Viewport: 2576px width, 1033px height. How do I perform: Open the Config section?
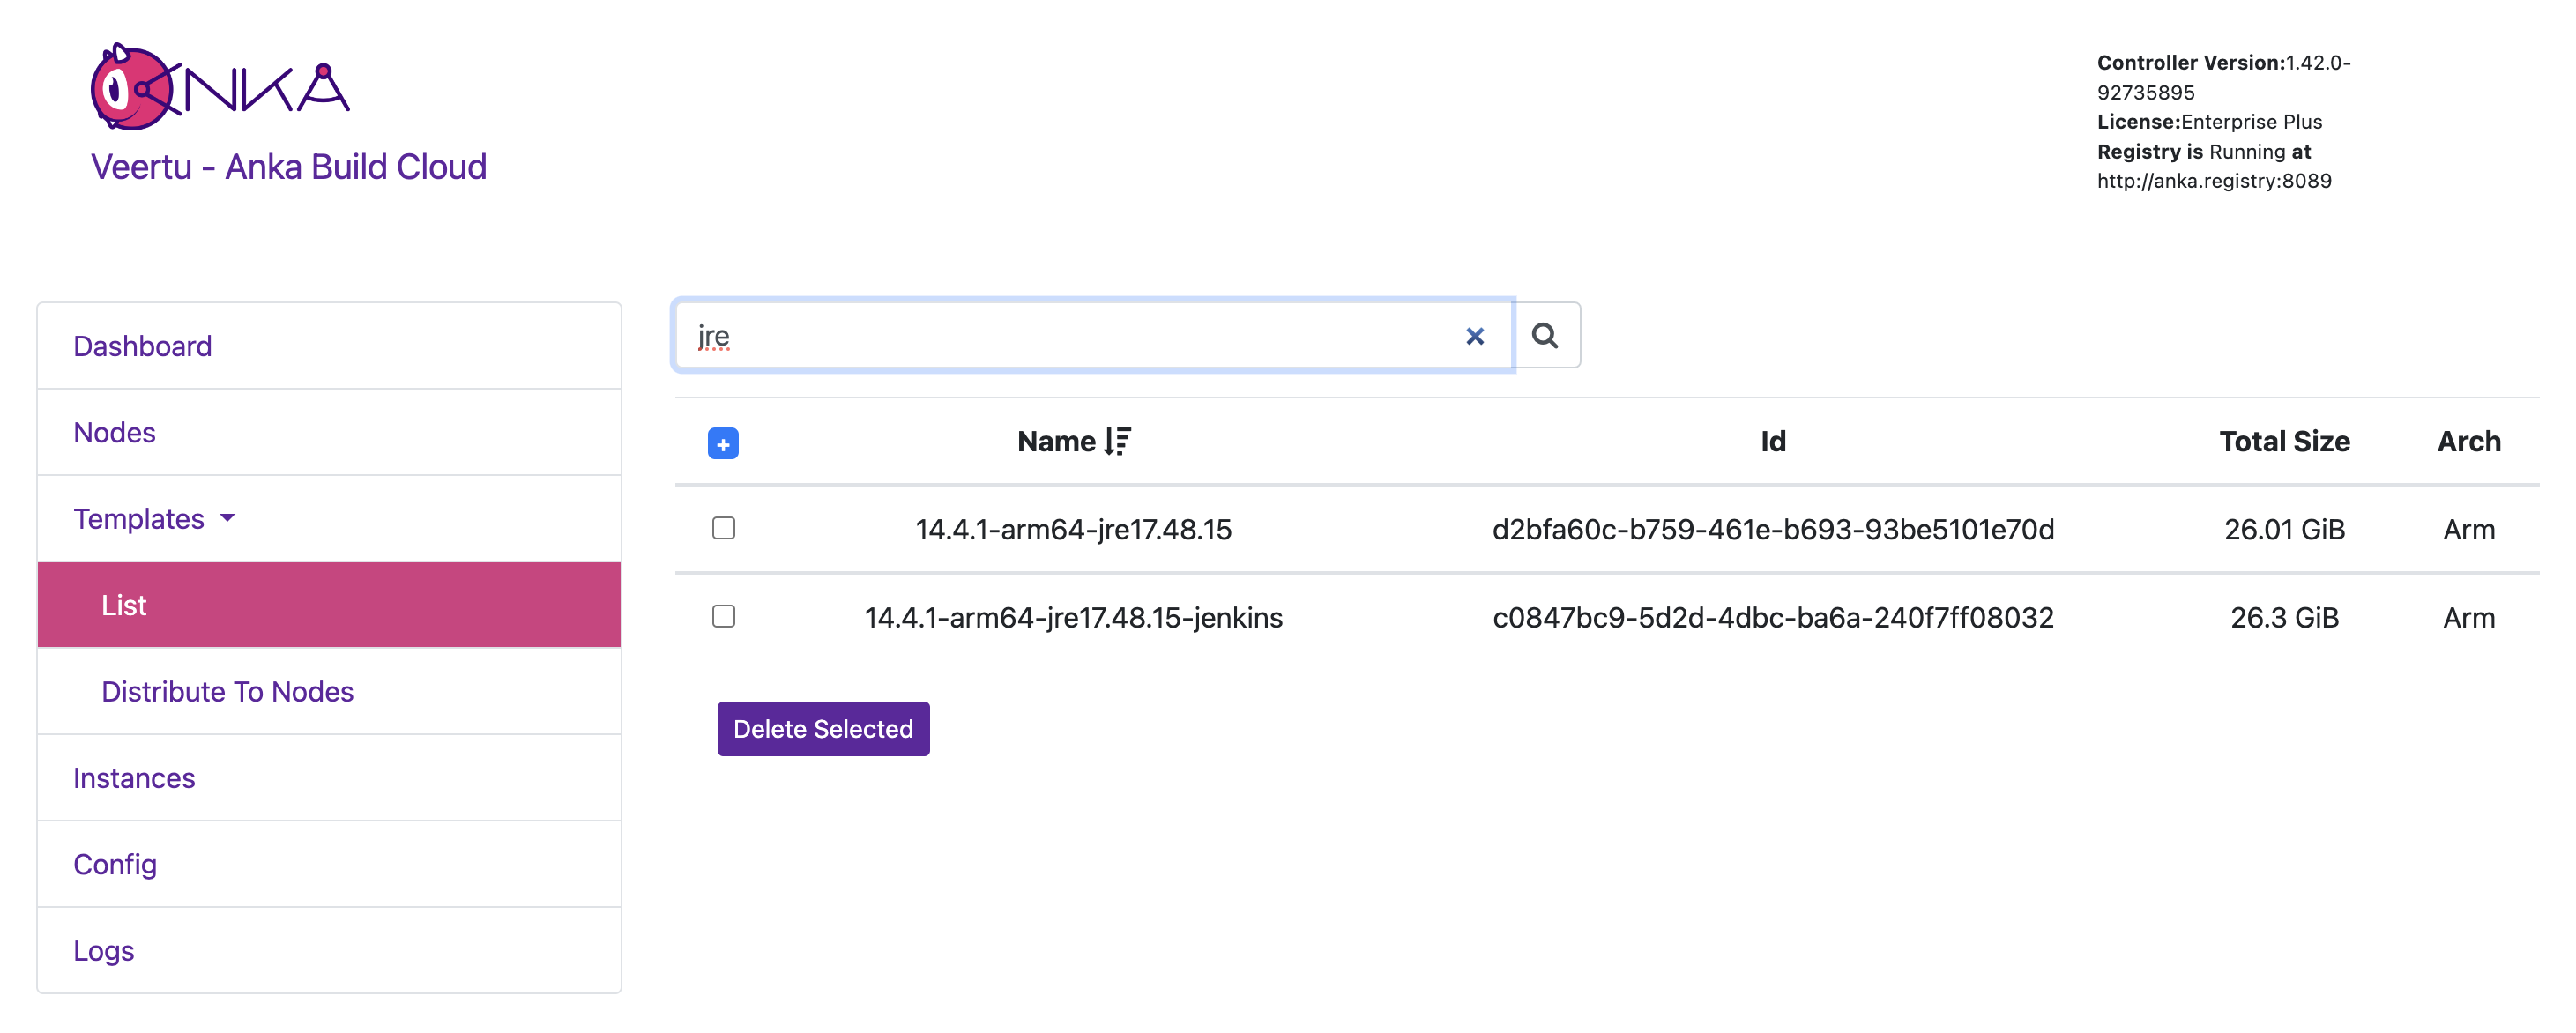(115, 864)
